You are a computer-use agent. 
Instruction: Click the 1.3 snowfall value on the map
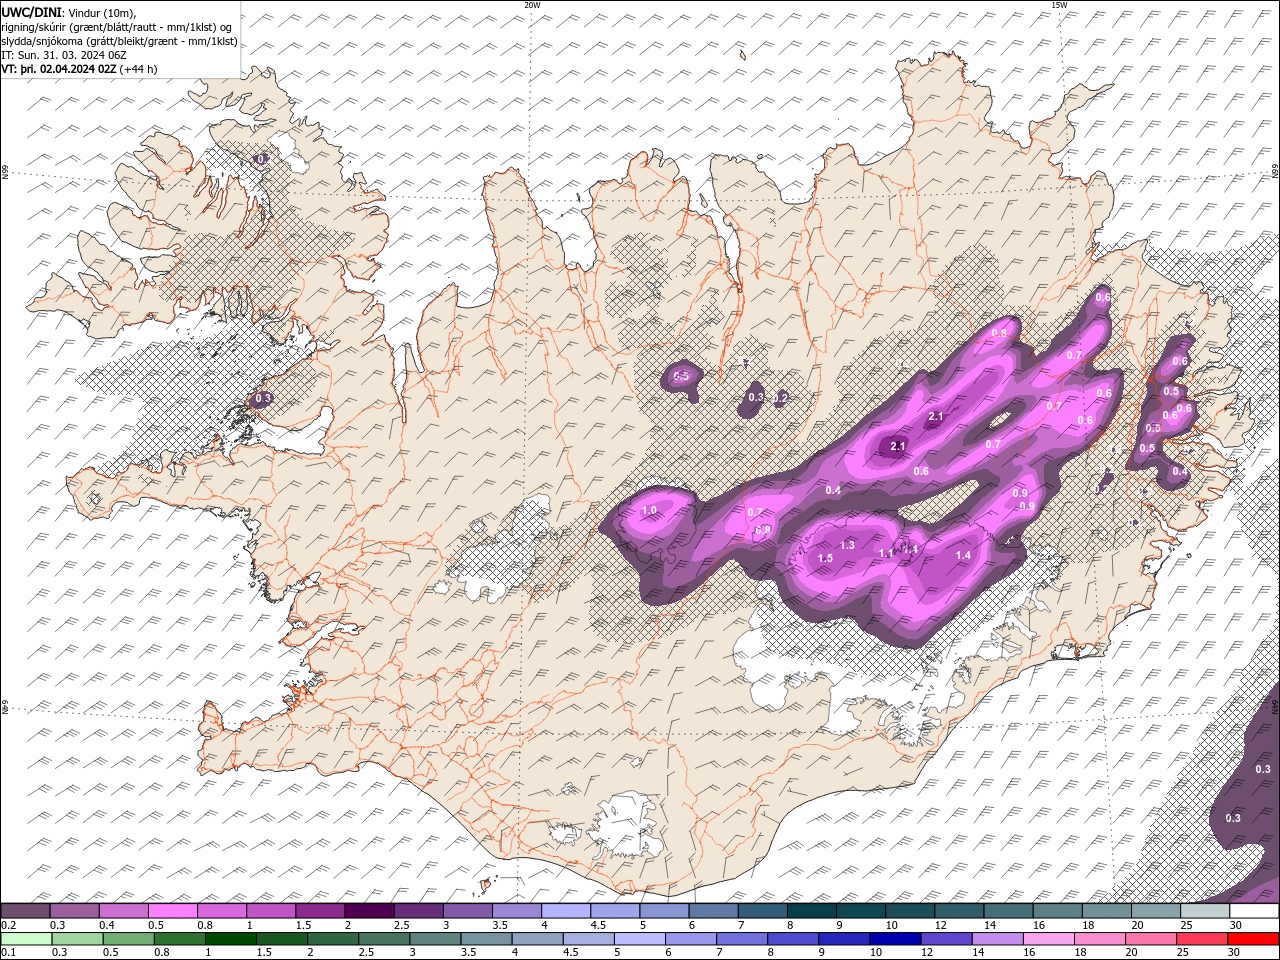click(x=848, y=545)
